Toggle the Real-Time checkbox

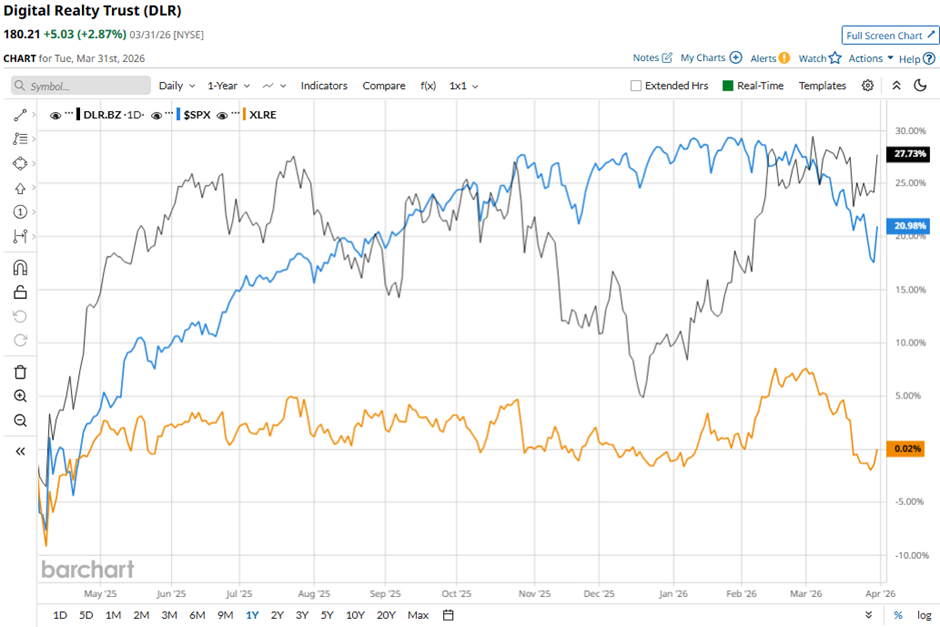[728, 86]
